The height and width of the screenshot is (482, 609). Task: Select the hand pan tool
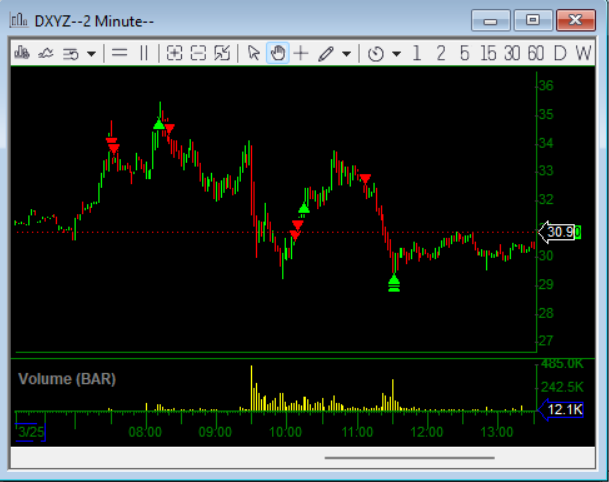(278, 53)
